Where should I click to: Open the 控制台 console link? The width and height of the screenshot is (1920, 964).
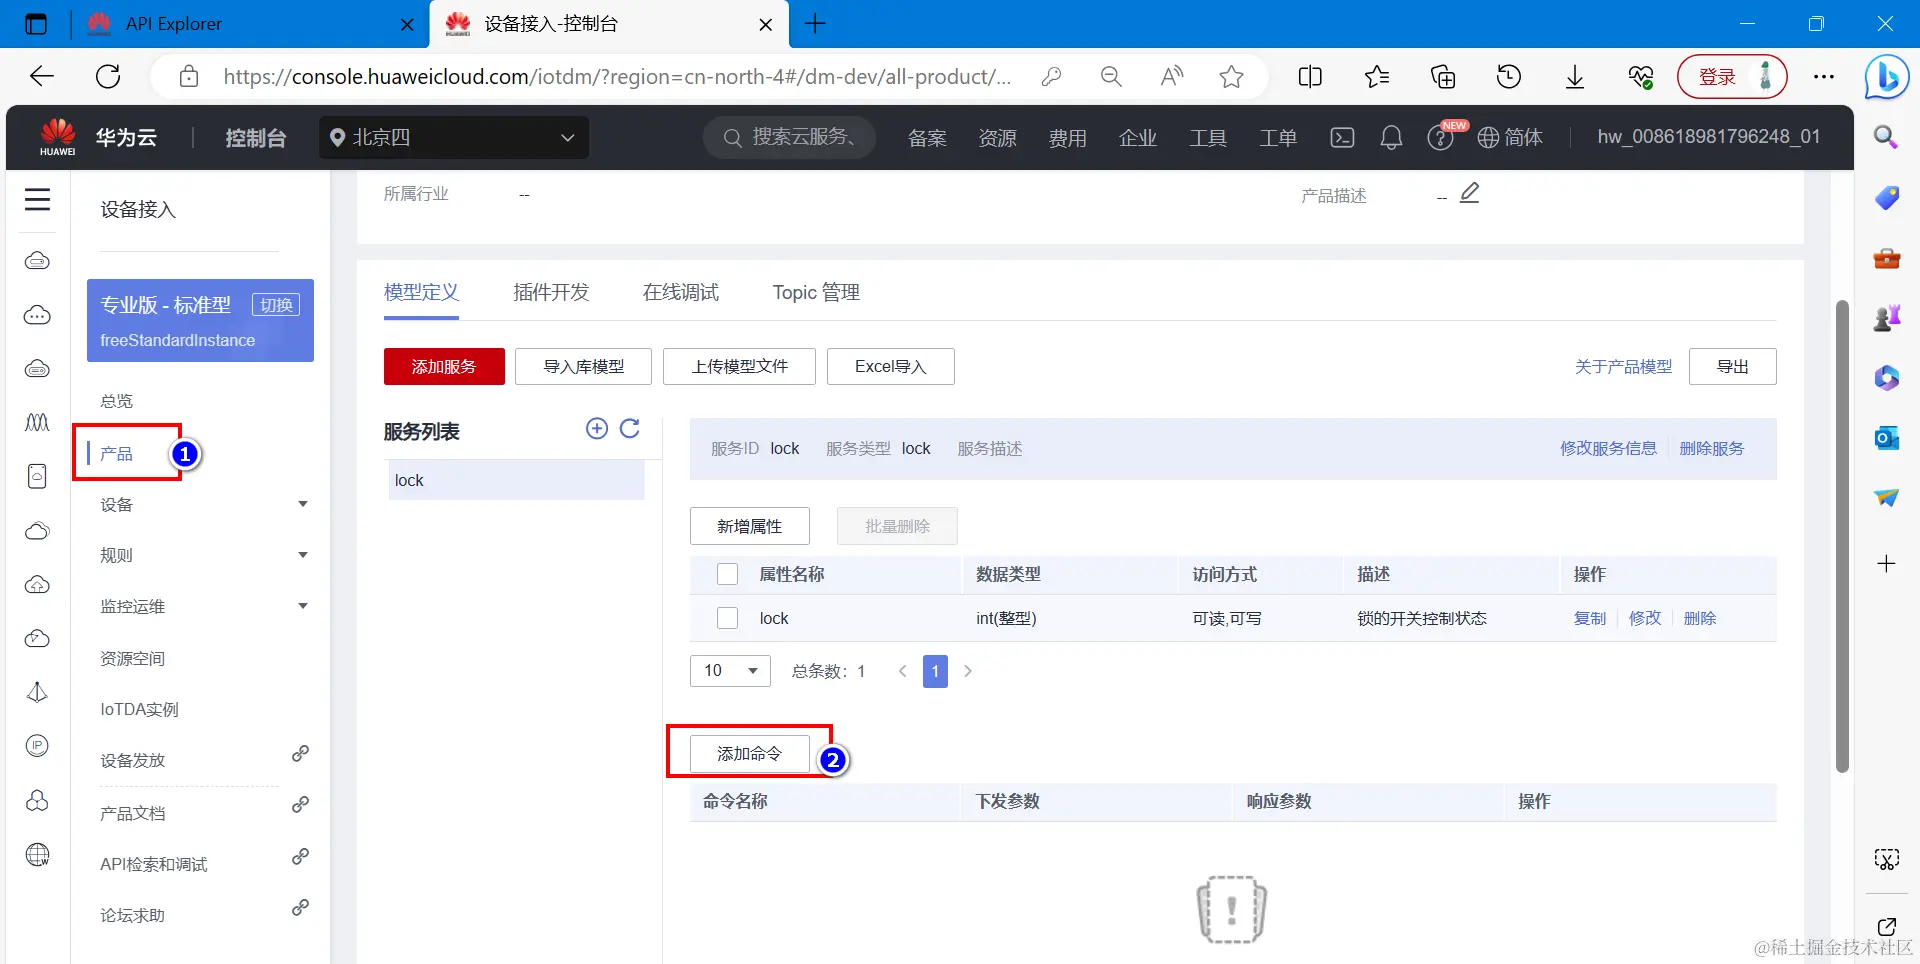pyautogui.click(x=255, y=138)
